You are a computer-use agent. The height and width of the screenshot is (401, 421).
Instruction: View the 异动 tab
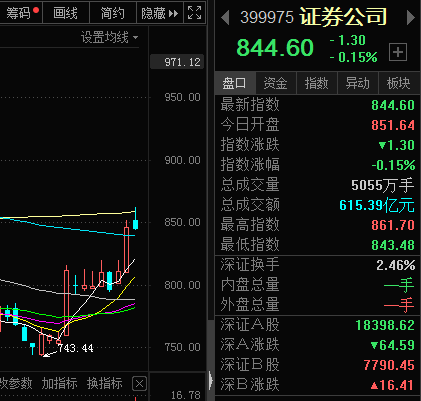358,83
